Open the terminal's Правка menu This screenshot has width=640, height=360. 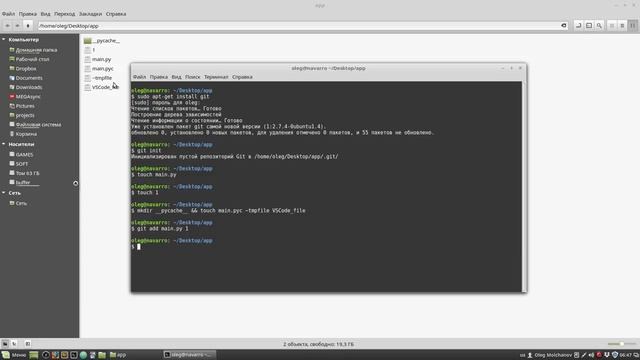point(158,77)
